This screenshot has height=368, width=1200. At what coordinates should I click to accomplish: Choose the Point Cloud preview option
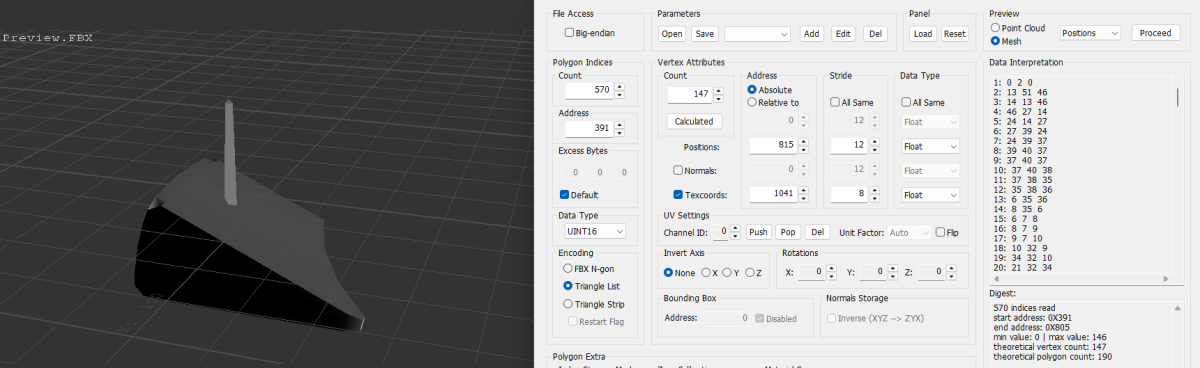coord(994,28)
